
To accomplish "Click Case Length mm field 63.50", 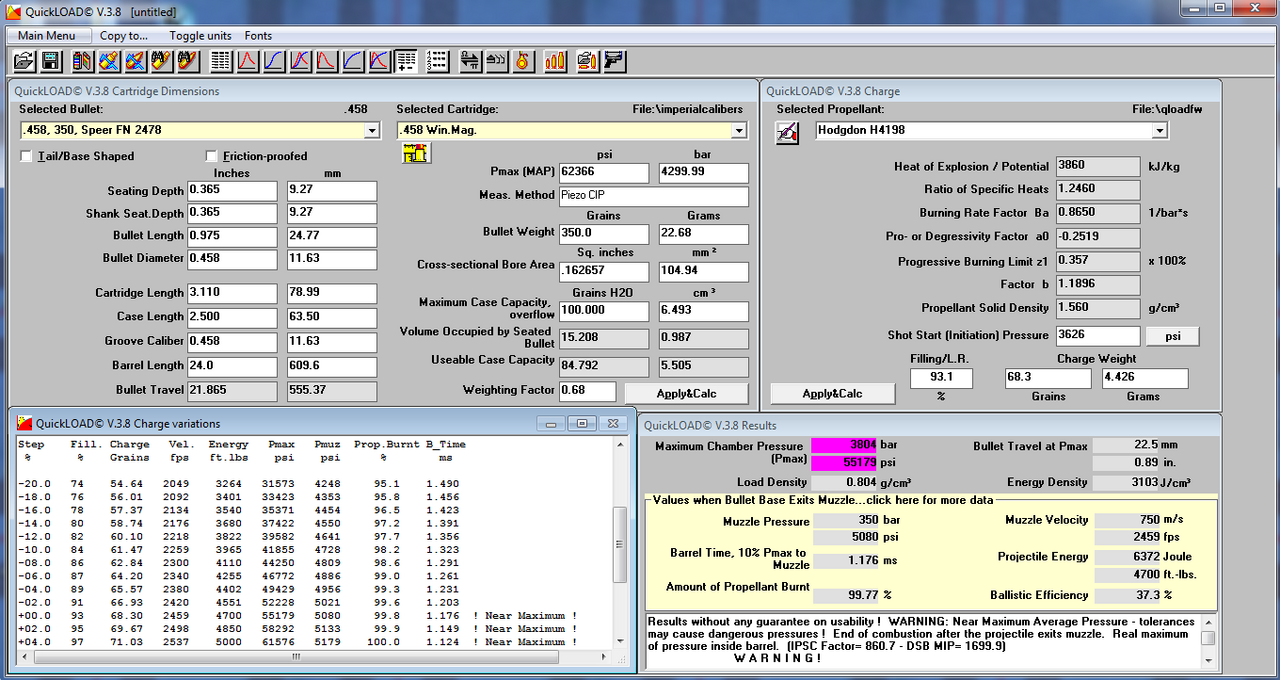I will pyautogui.click(x=332, y=317).
